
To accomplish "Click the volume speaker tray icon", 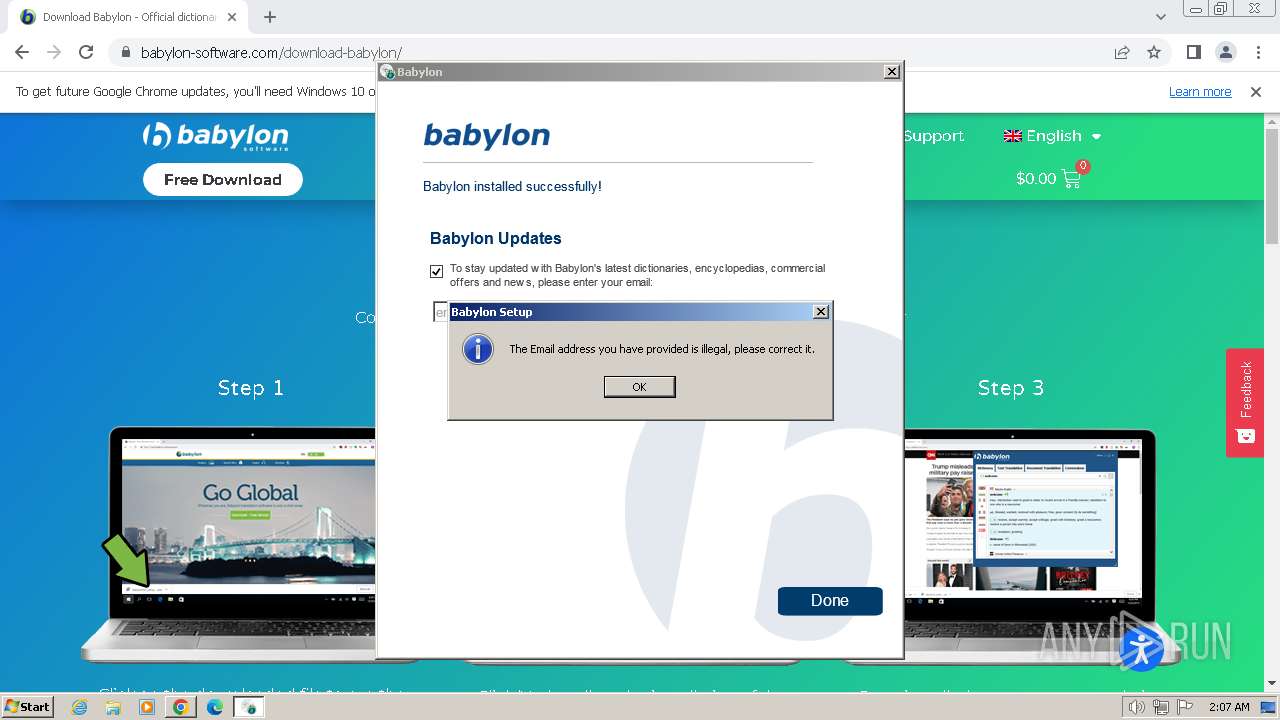I will click(x=1137, y=707).
